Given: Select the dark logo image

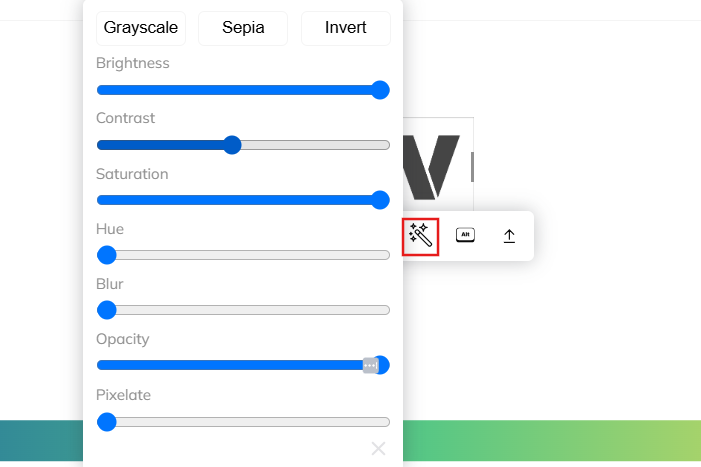Looking at the screenshot, I should [438, 165].
